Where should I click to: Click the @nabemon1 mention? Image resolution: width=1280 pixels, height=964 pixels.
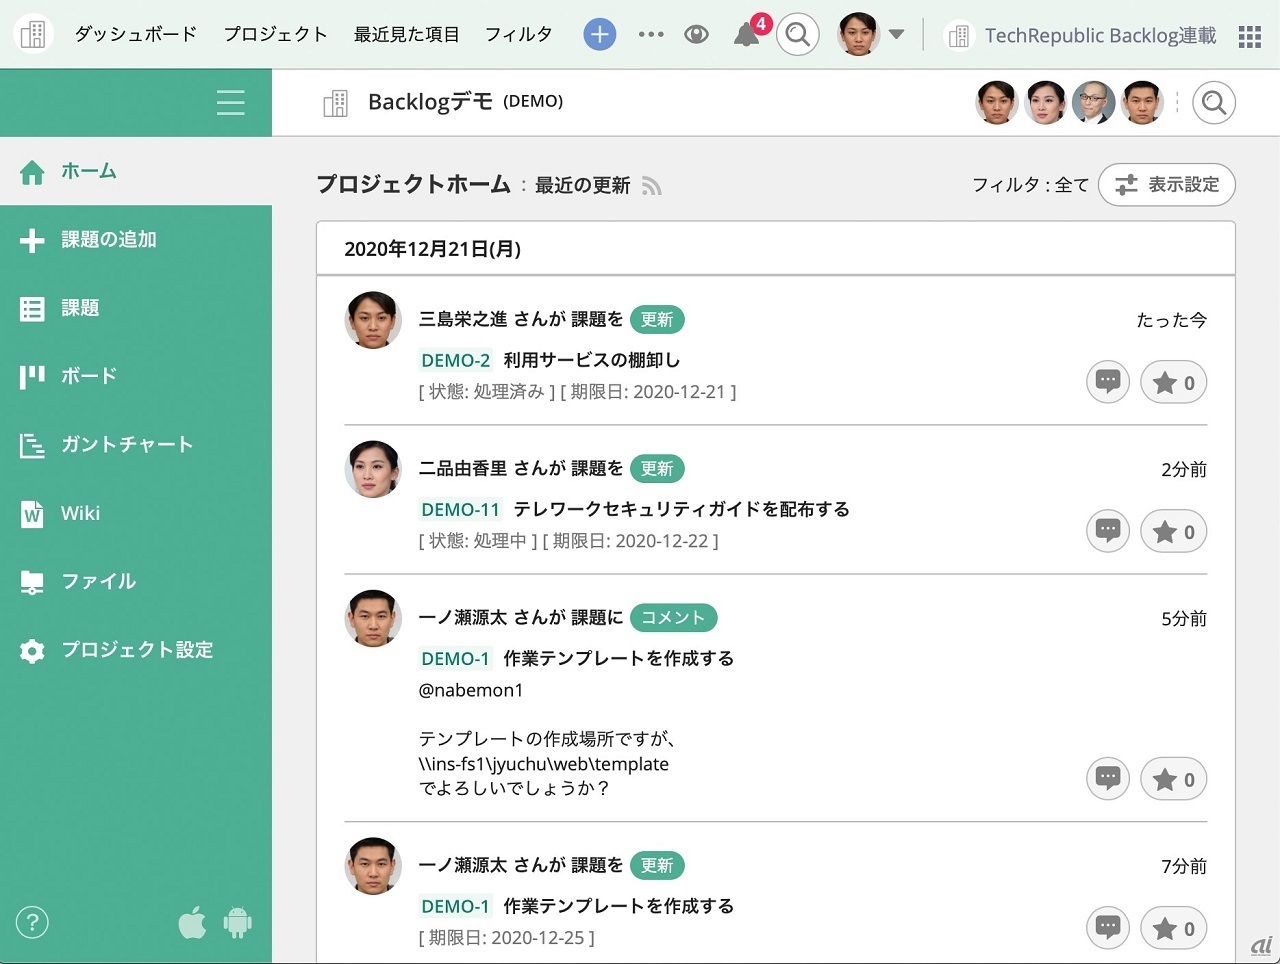point(471,690)
